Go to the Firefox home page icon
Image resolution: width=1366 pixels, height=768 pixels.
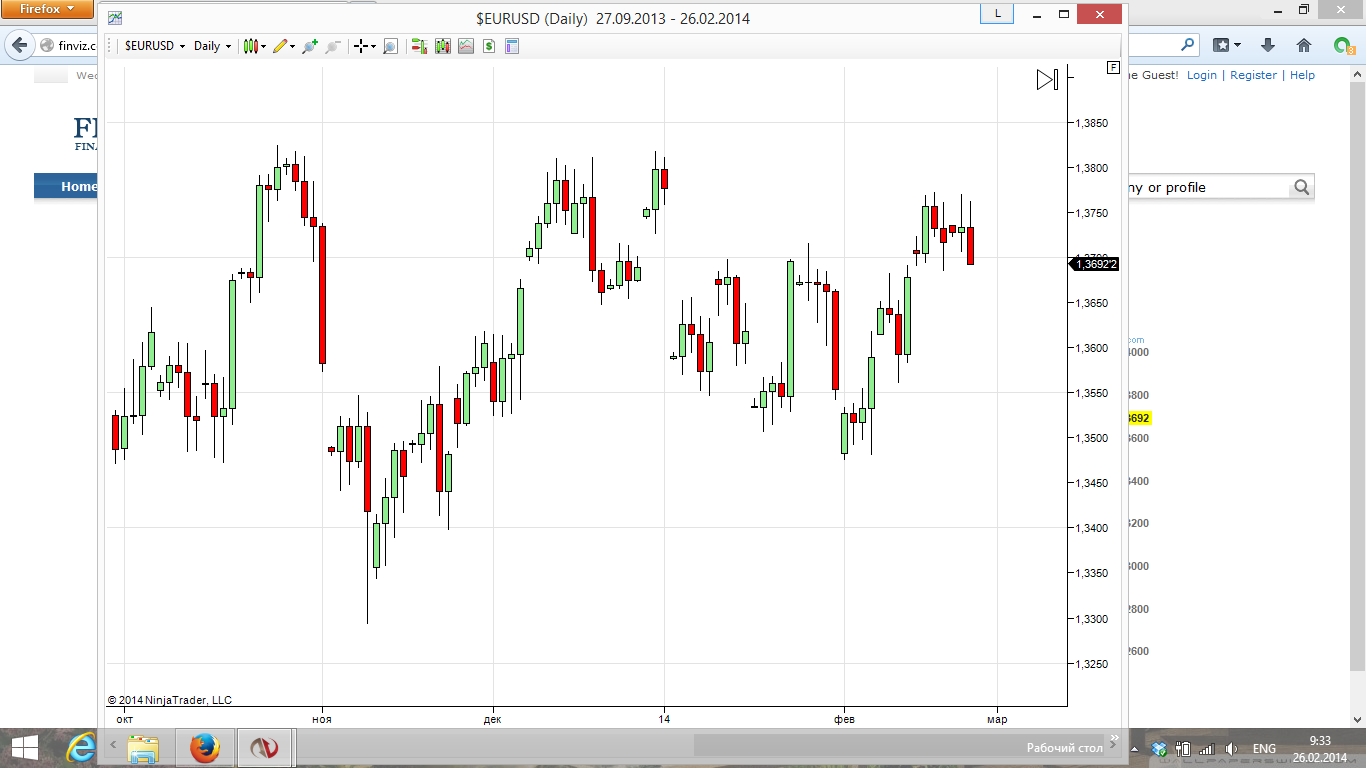[x=1303, y=45]
